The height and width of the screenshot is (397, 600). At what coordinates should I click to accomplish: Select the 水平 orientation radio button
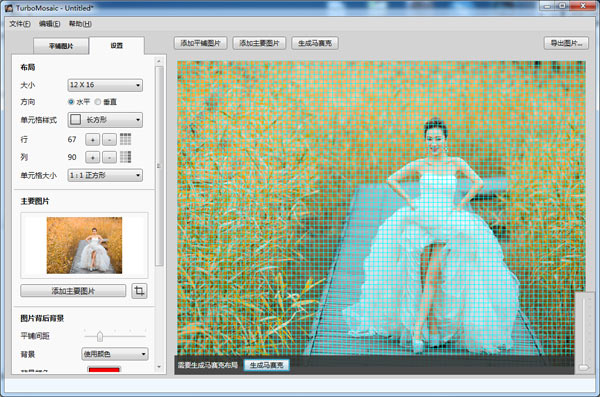(x=71, y=102)
